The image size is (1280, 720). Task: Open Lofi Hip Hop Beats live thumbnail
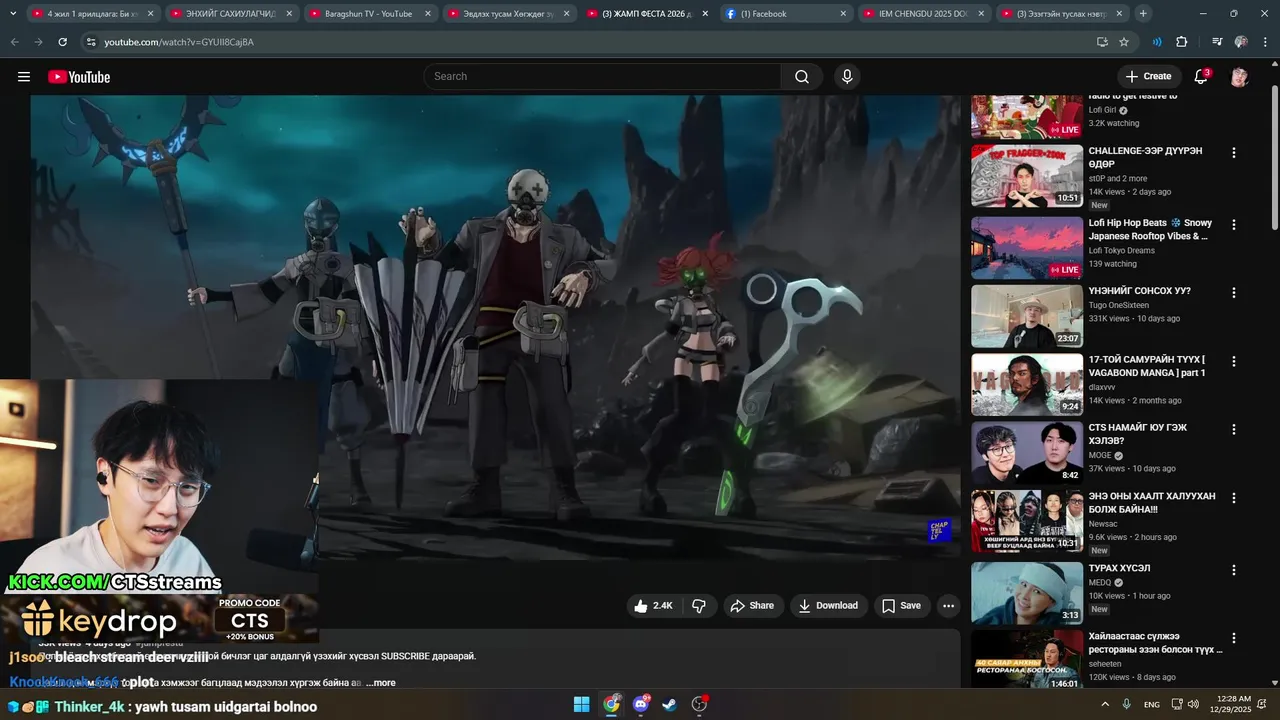(1027, 248)
